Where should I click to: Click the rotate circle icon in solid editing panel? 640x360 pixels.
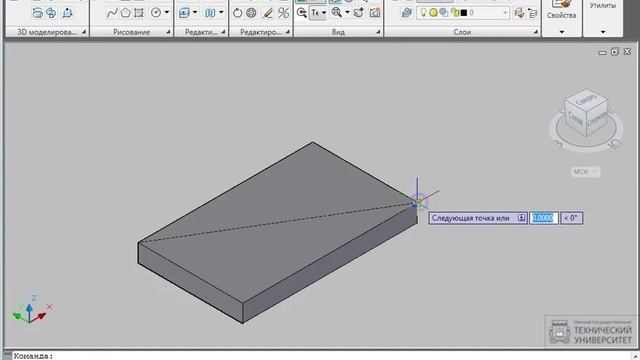click(238, 13)
